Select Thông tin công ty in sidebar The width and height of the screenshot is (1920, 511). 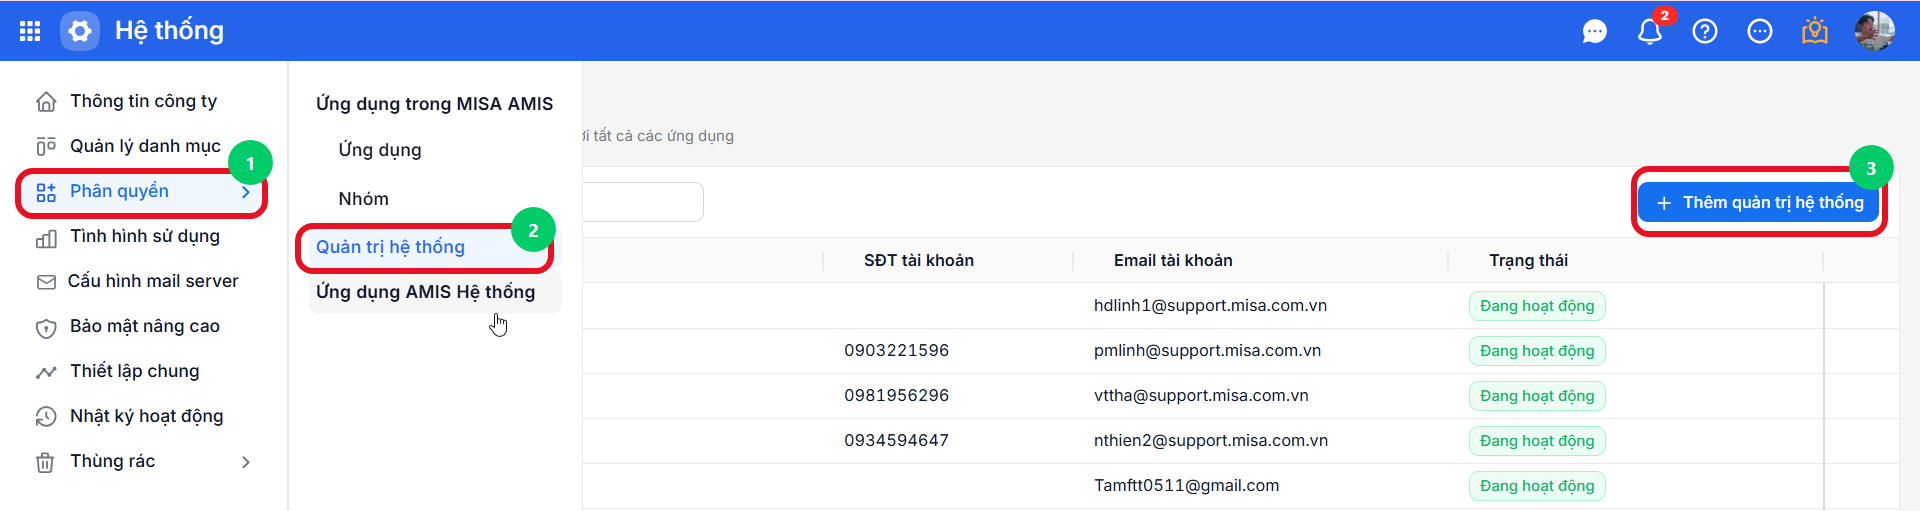pos(143,101)
